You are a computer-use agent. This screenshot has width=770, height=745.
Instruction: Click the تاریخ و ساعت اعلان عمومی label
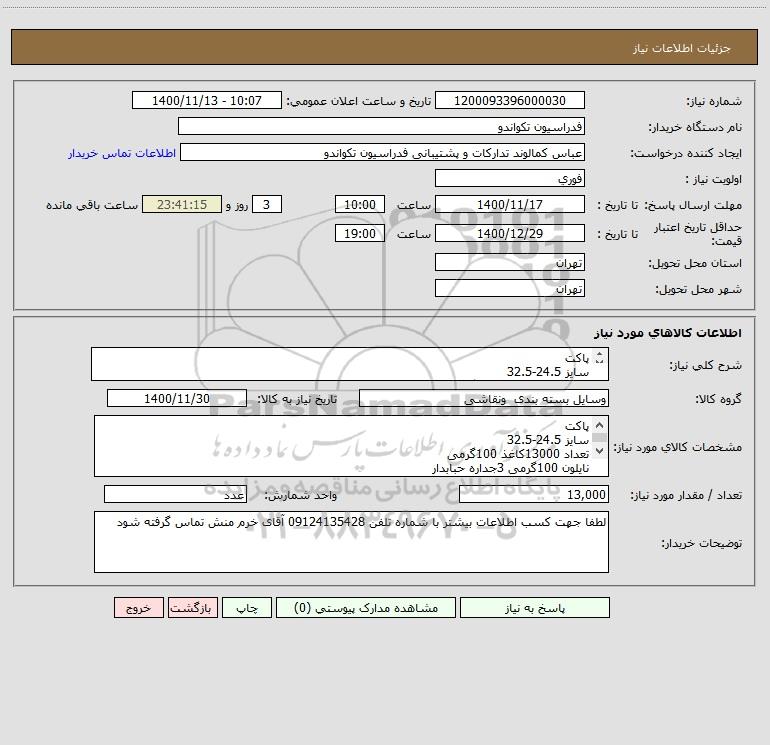(359, 101)
